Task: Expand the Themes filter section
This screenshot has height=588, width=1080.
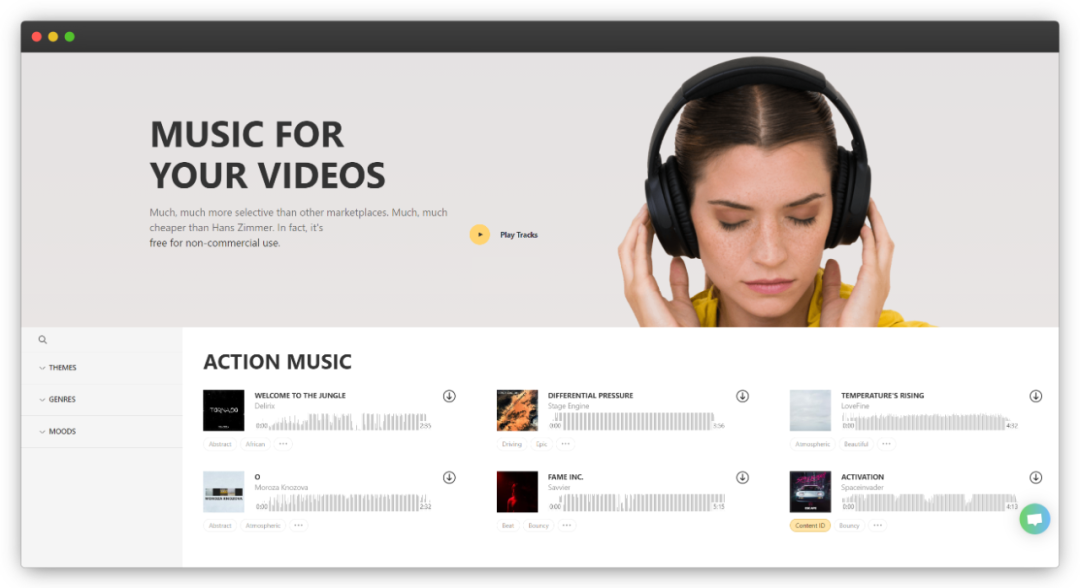Action: (62, 368)
